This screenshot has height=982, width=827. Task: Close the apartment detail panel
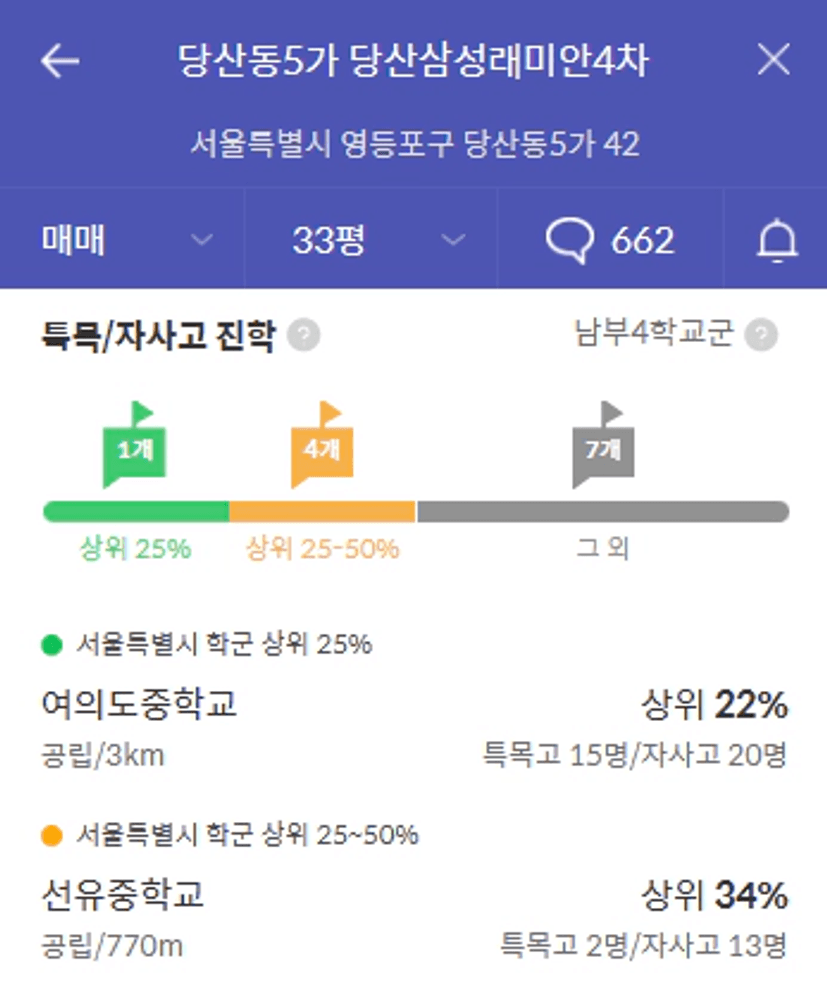pos(773,60)
